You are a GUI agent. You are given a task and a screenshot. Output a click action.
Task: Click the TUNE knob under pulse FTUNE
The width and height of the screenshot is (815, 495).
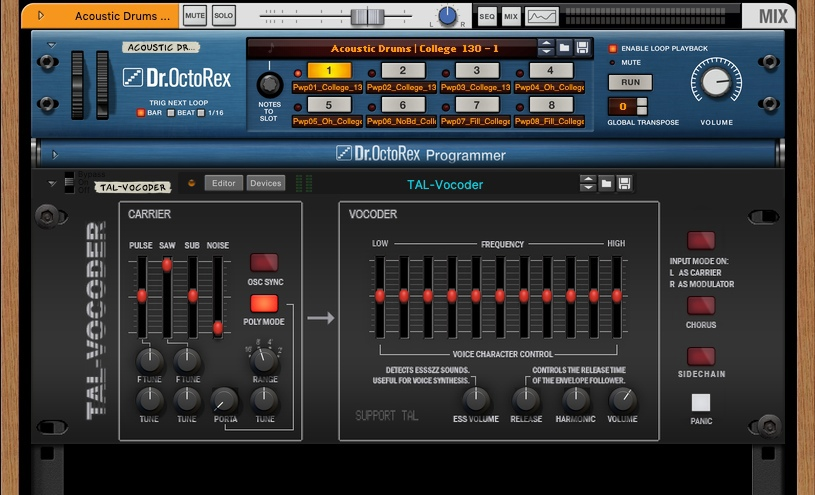click(150, 400)
